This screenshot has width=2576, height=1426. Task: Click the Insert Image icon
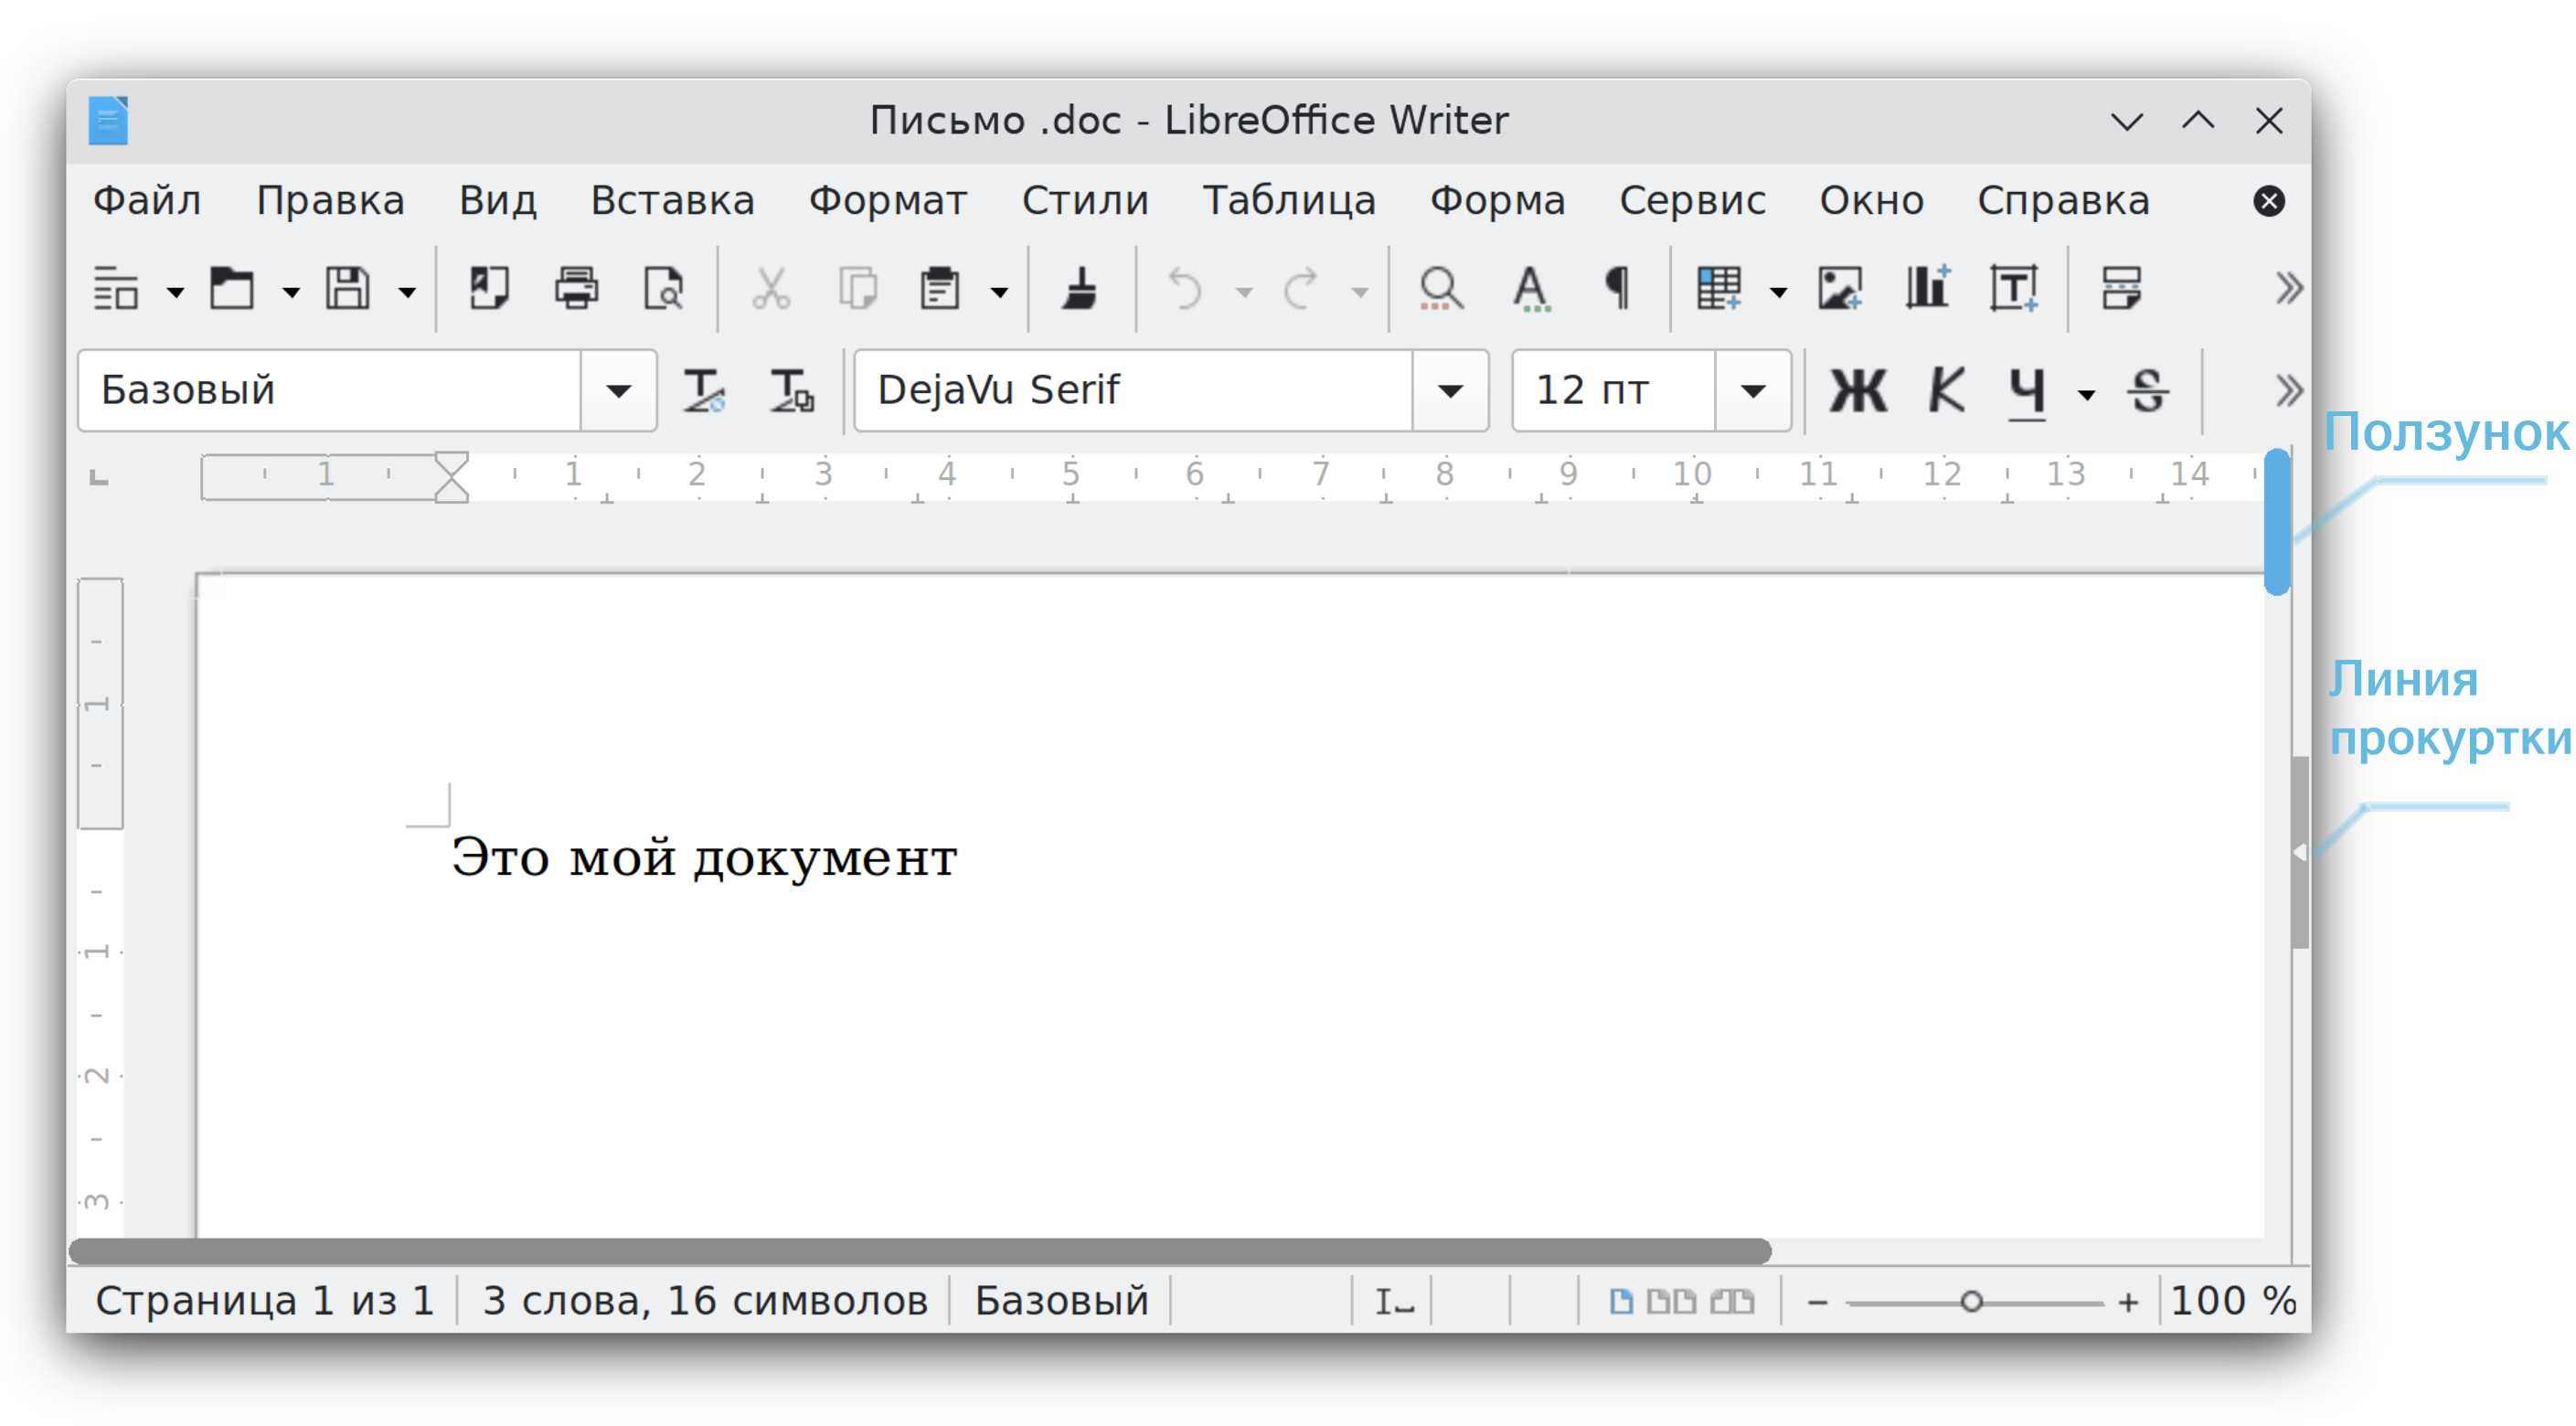click(x=1840, y=290)
